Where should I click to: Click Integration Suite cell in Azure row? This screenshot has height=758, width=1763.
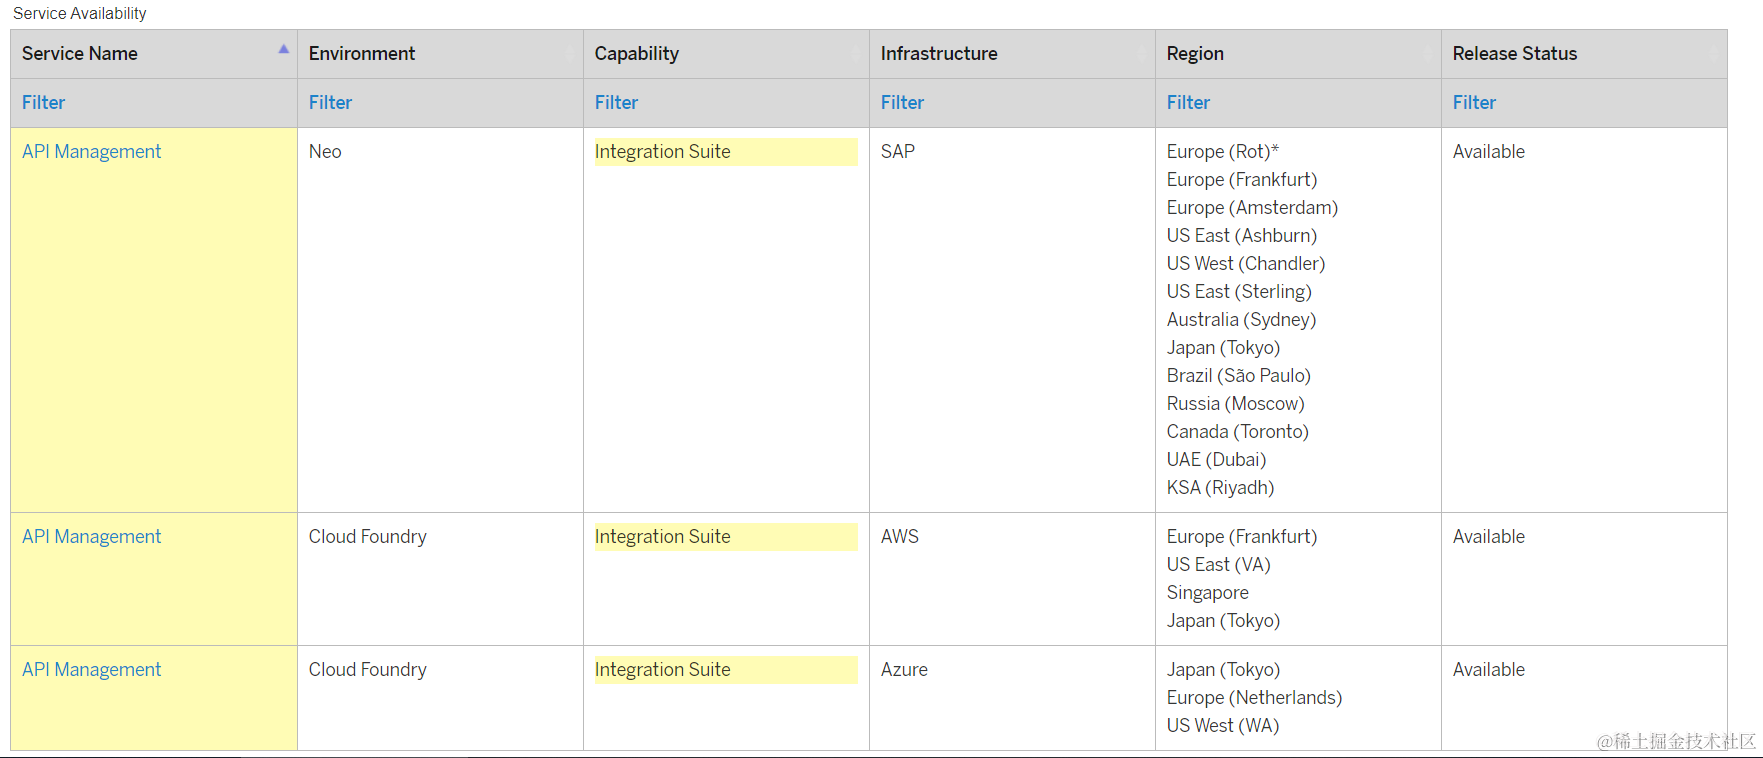coord(662,670)
